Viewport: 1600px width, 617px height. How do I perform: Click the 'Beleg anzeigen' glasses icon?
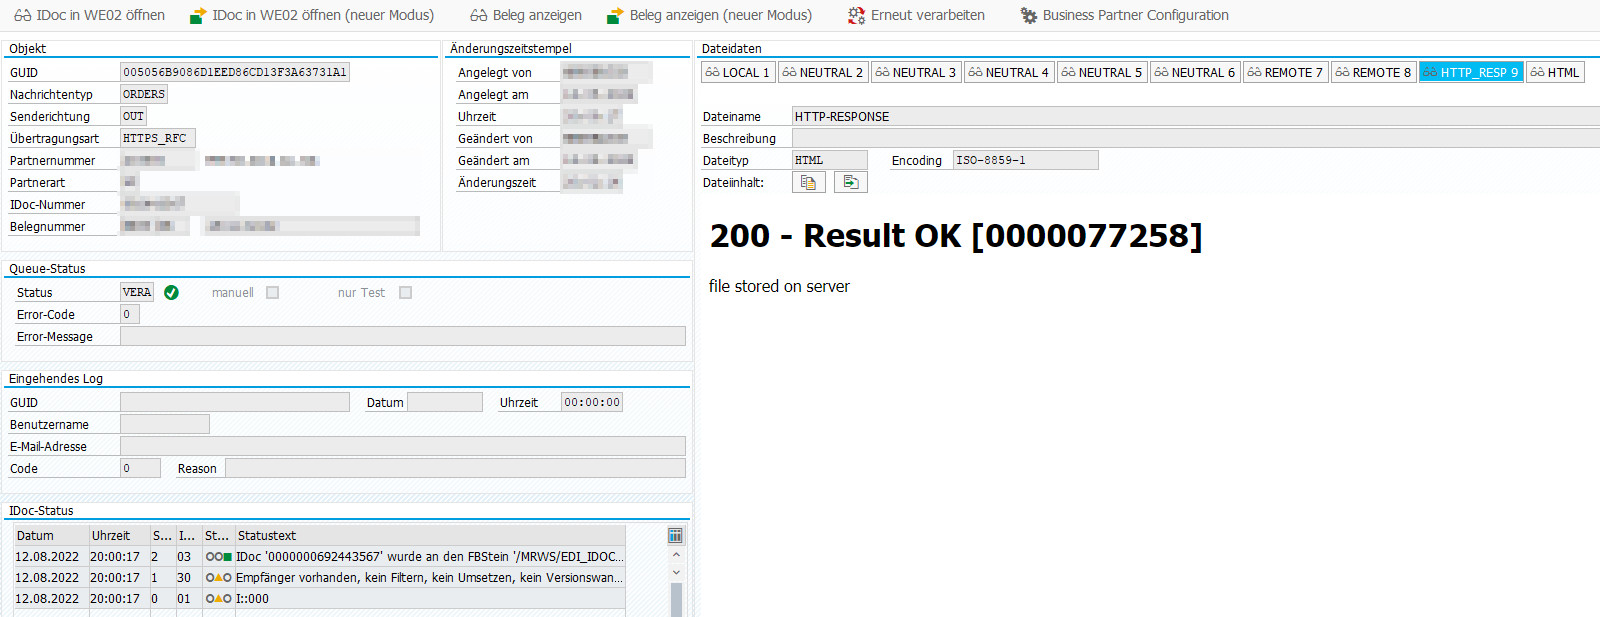pyautogui.click(x=478, y=16)
